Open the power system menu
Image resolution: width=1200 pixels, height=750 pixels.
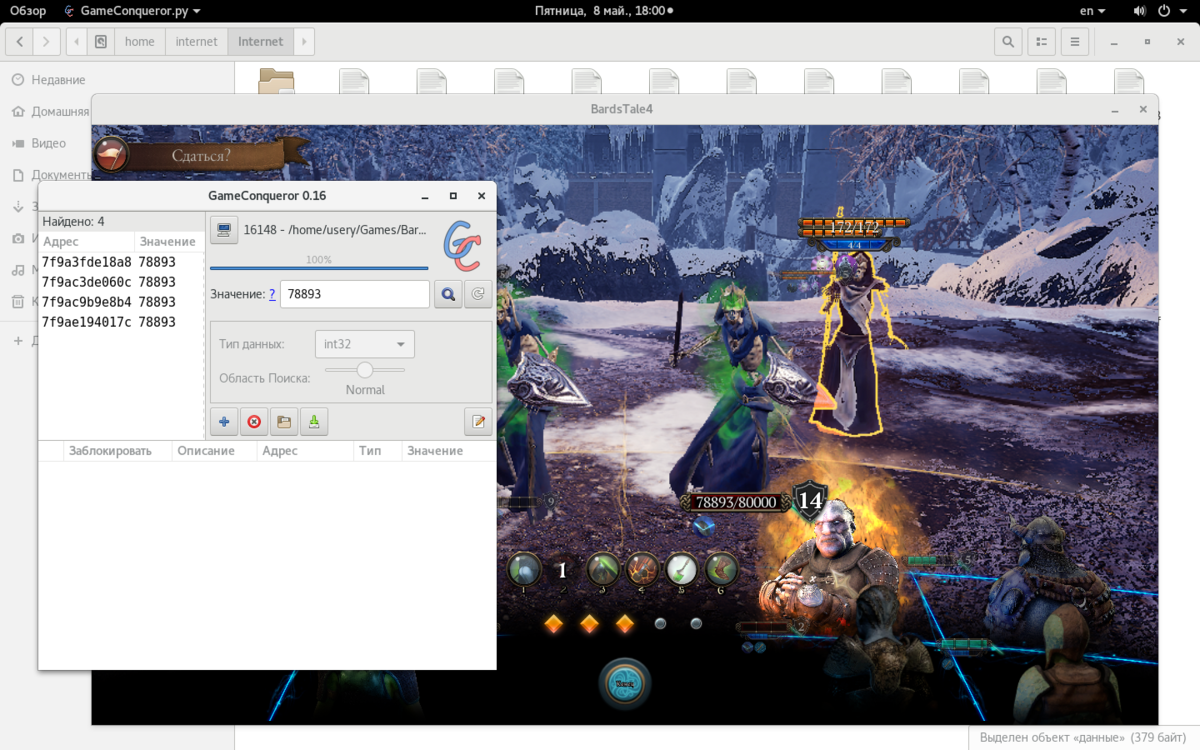coord(1170,11)
